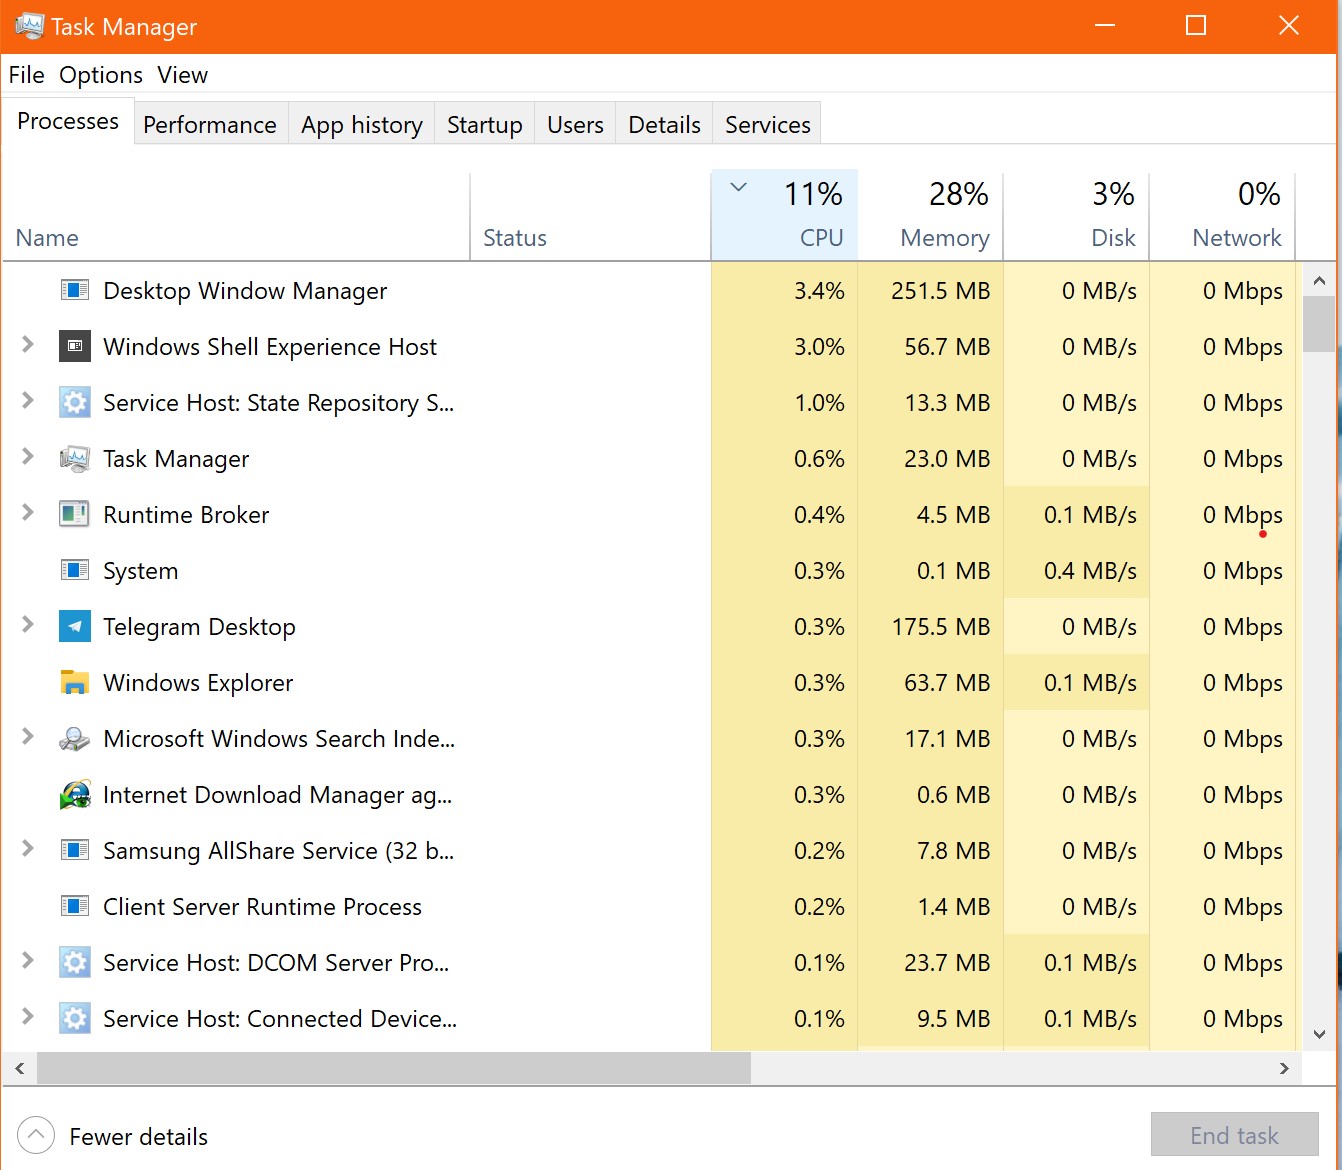
Task: Click the vertical scrollbar thumb
Action: point(1319,324)
